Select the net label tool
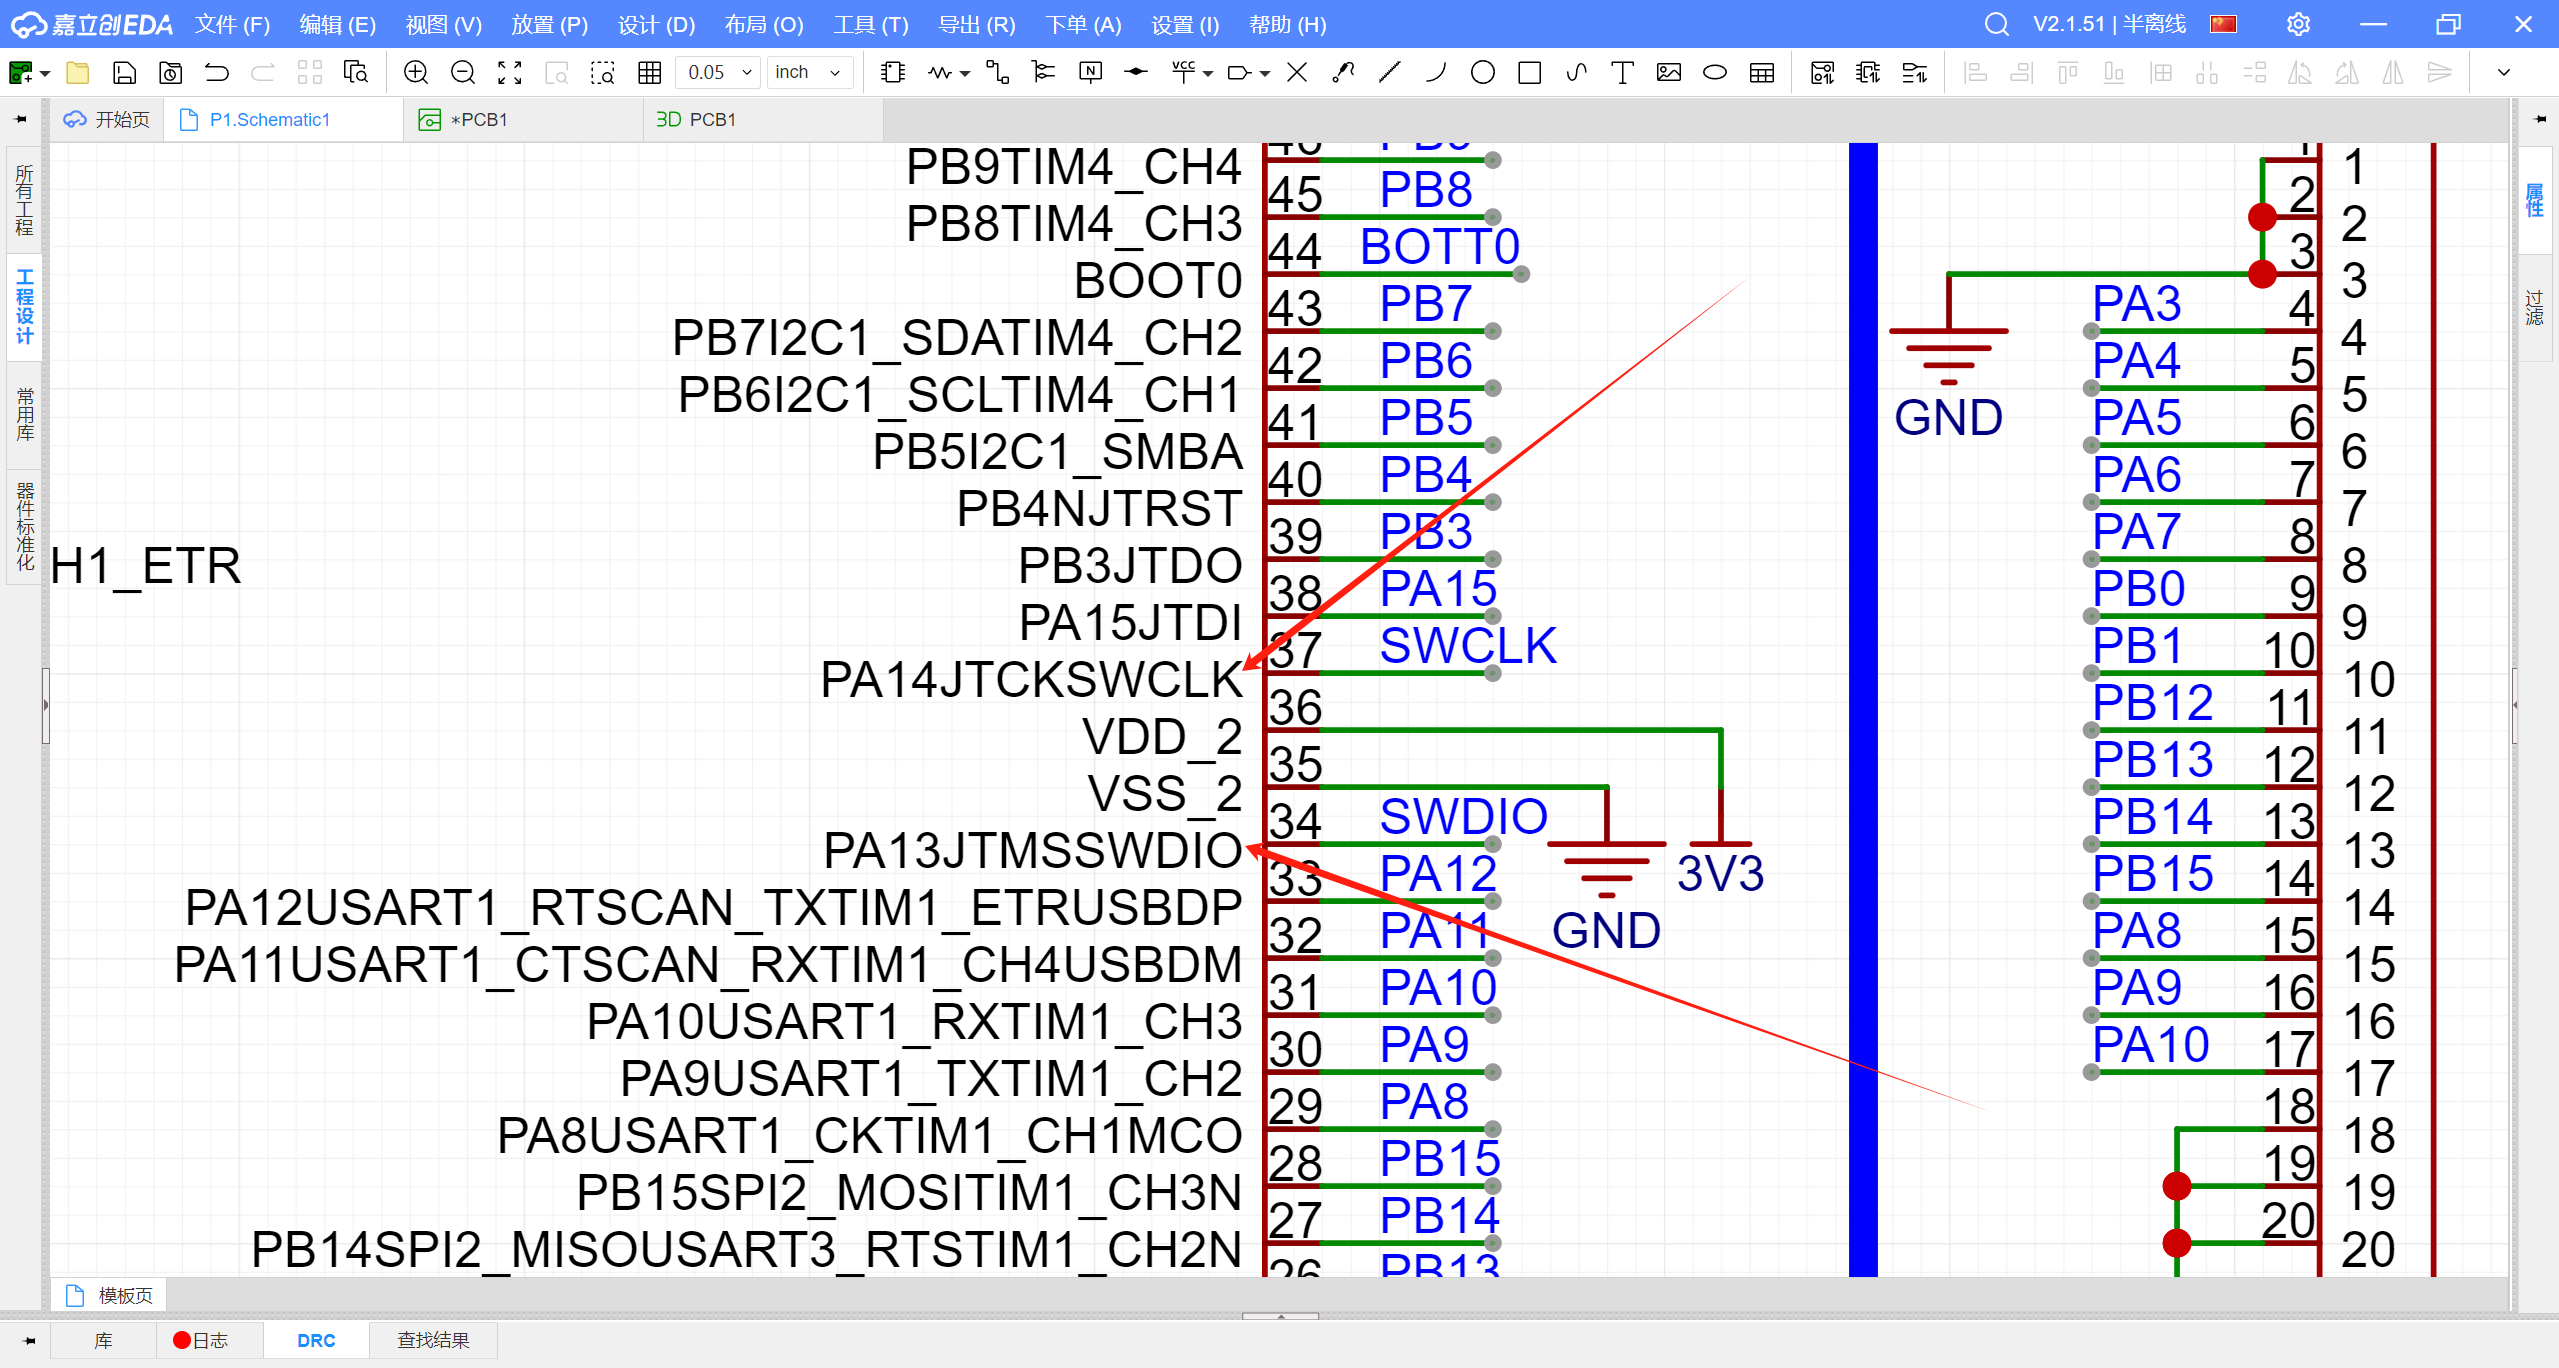Viewport: 2559px width, 1368px height. (x=1090, y=72)
